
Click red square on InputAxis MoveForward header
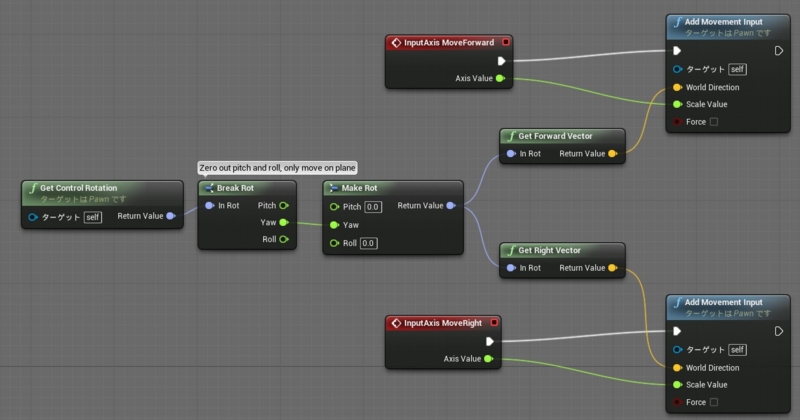(x=506, y=42)
